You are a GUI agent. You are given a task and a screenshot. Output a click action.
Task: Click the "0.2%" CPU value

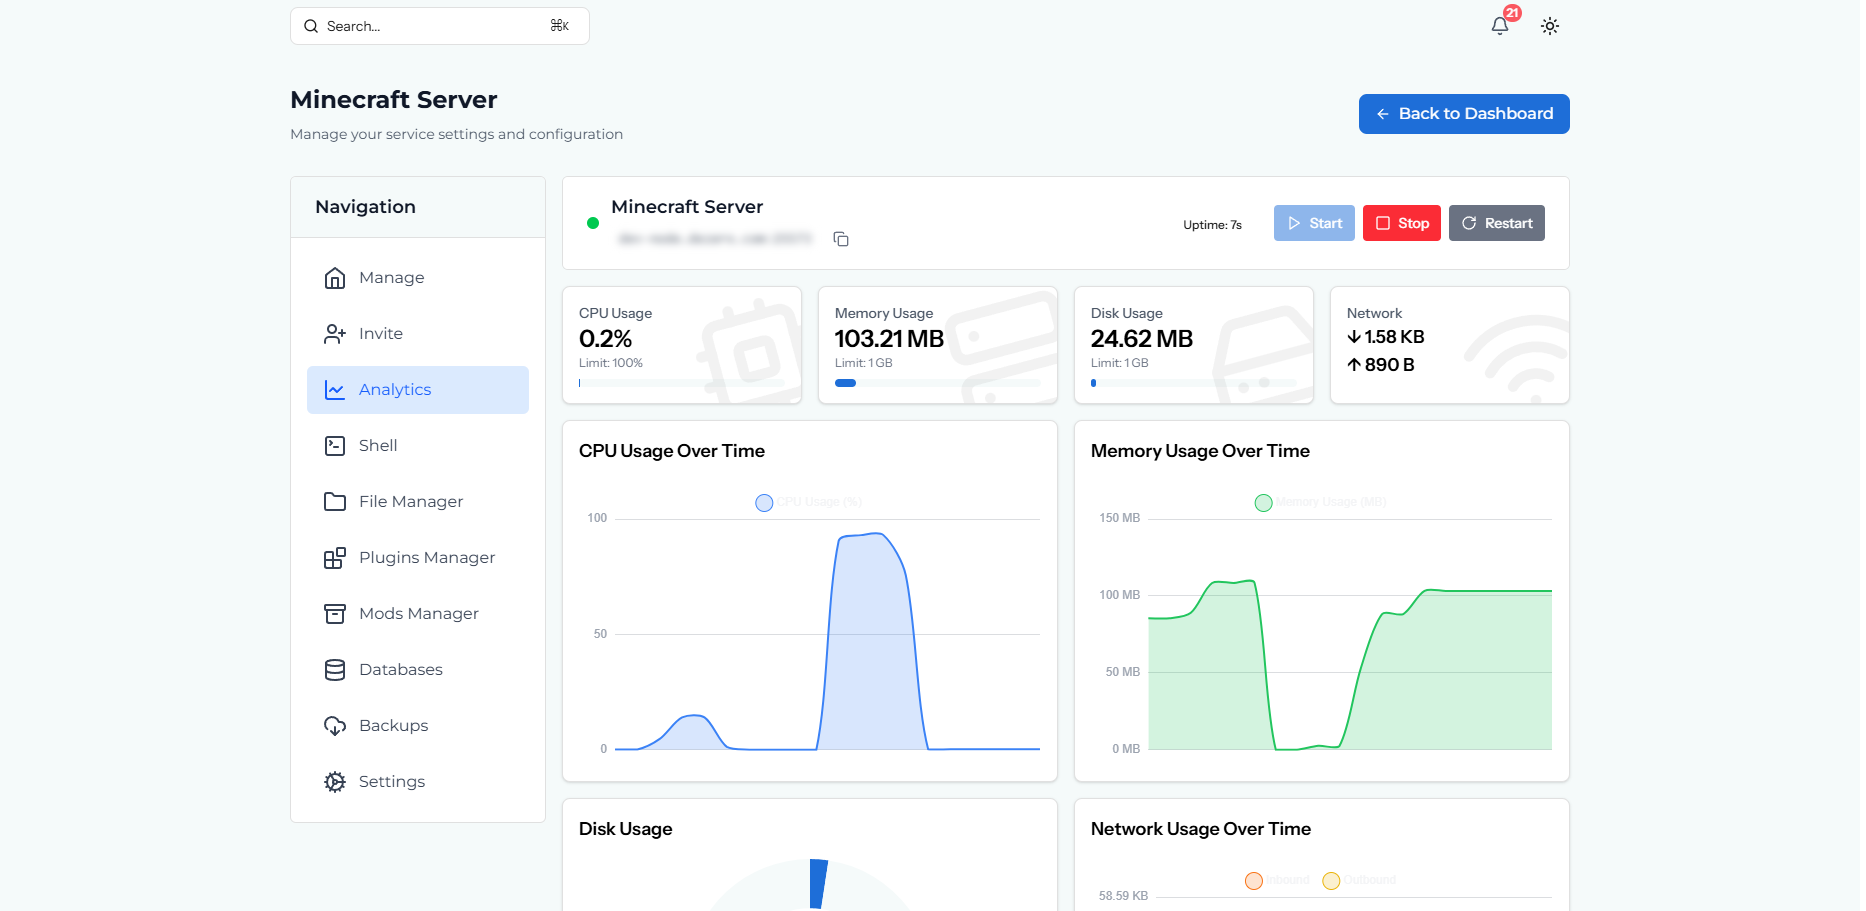605,339
